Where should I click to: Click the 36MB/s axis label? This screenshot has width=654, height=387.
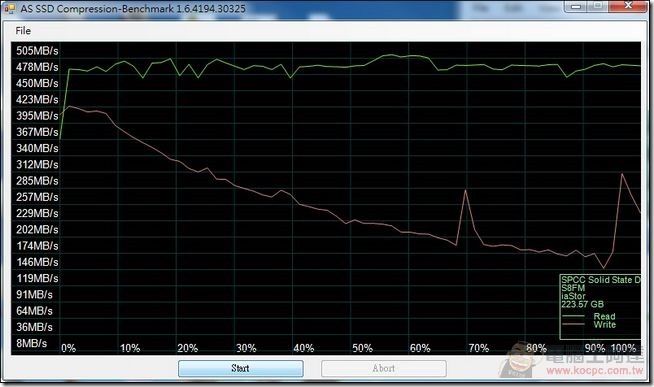click(x=34, y=327)
